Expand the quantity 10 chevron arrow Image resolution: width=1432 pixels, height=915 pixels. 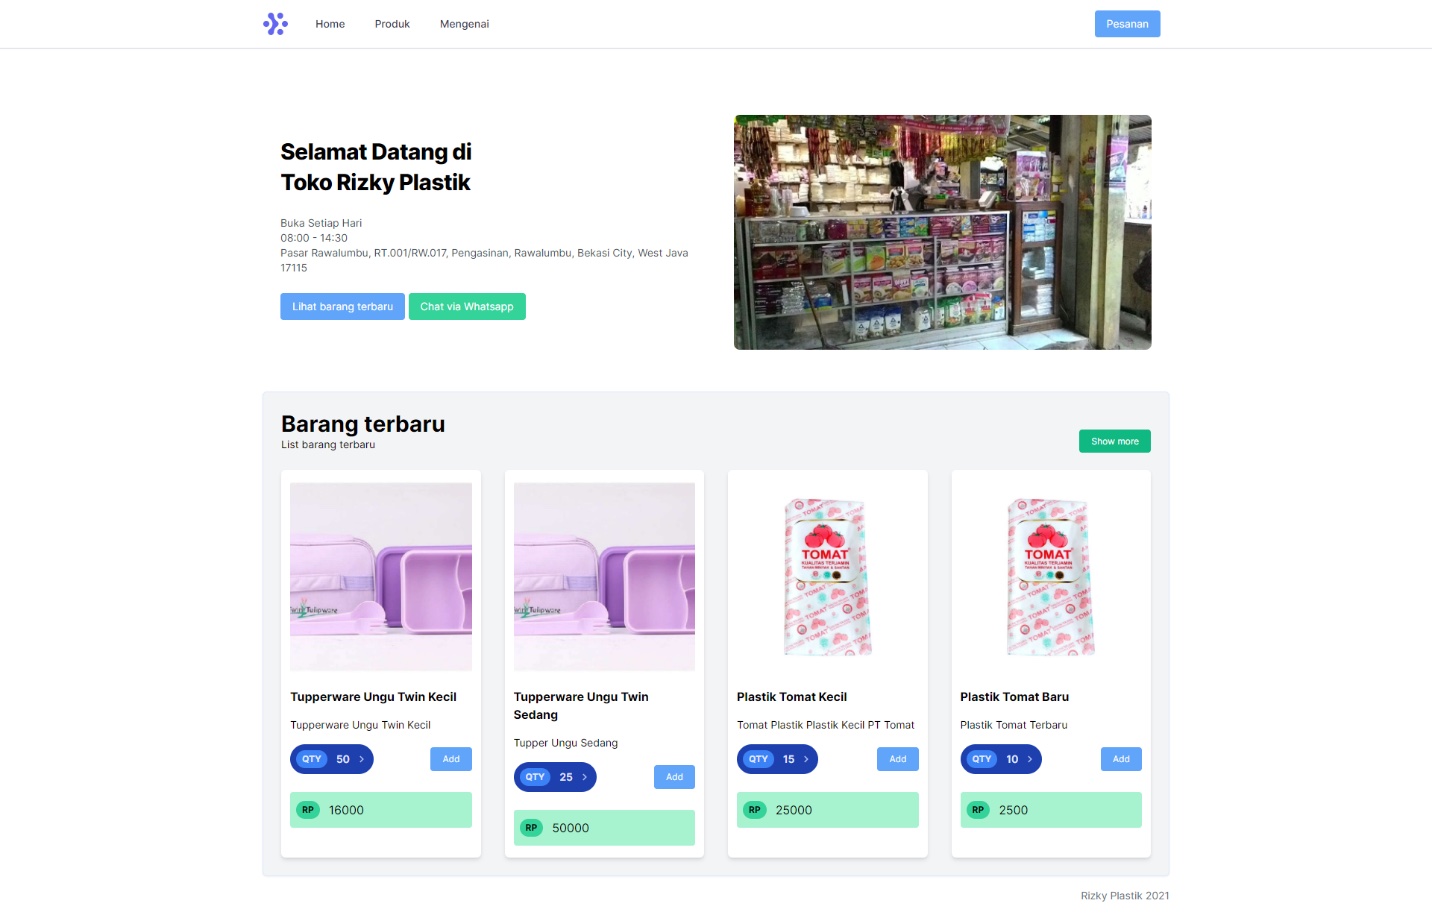pos(1030,759)
